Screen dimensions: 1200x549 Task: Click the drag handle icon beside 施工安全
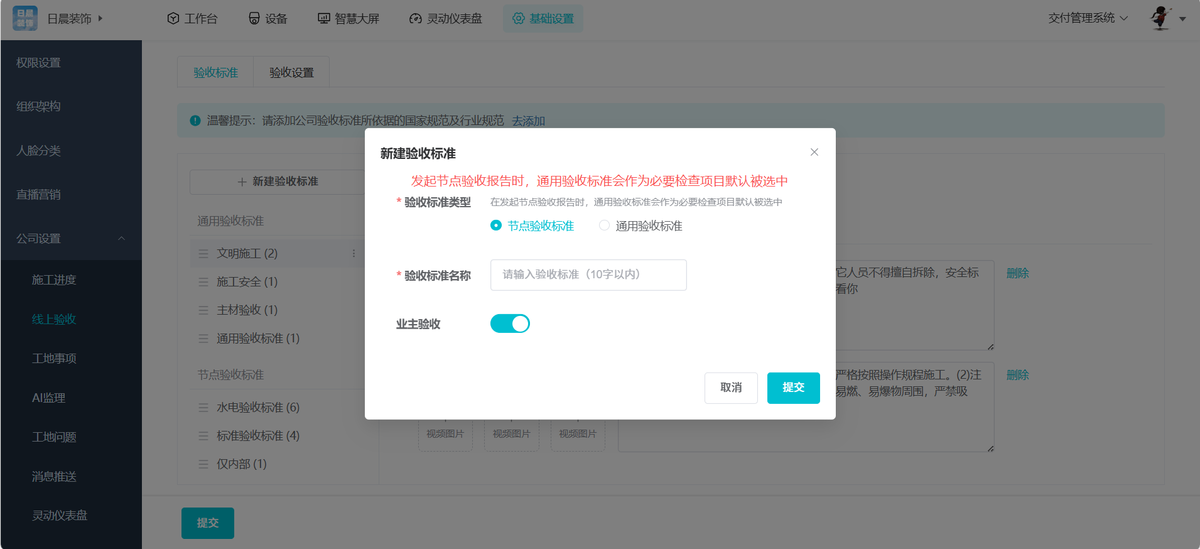pos(203,282)
